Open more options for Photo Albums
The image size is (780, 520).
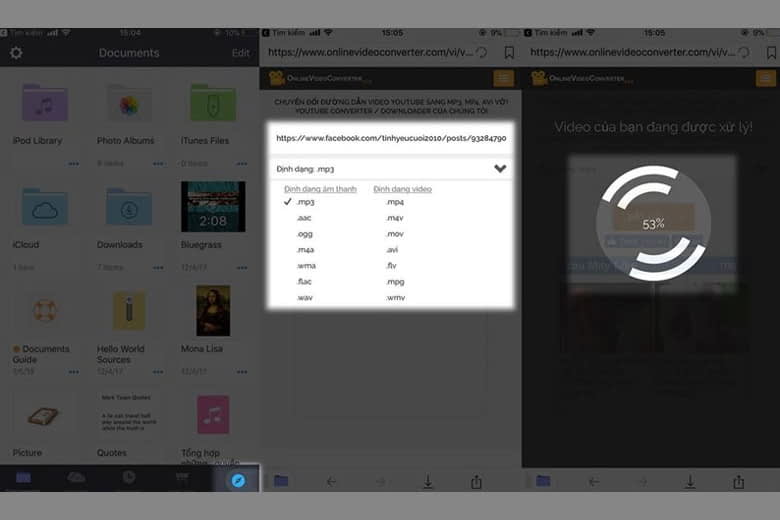pos(158,164)
